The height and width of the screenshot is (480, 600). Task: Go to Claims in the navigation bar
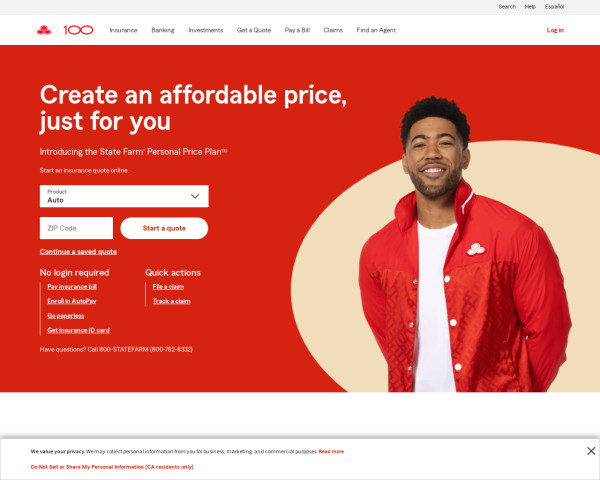(x=333, y=30)
